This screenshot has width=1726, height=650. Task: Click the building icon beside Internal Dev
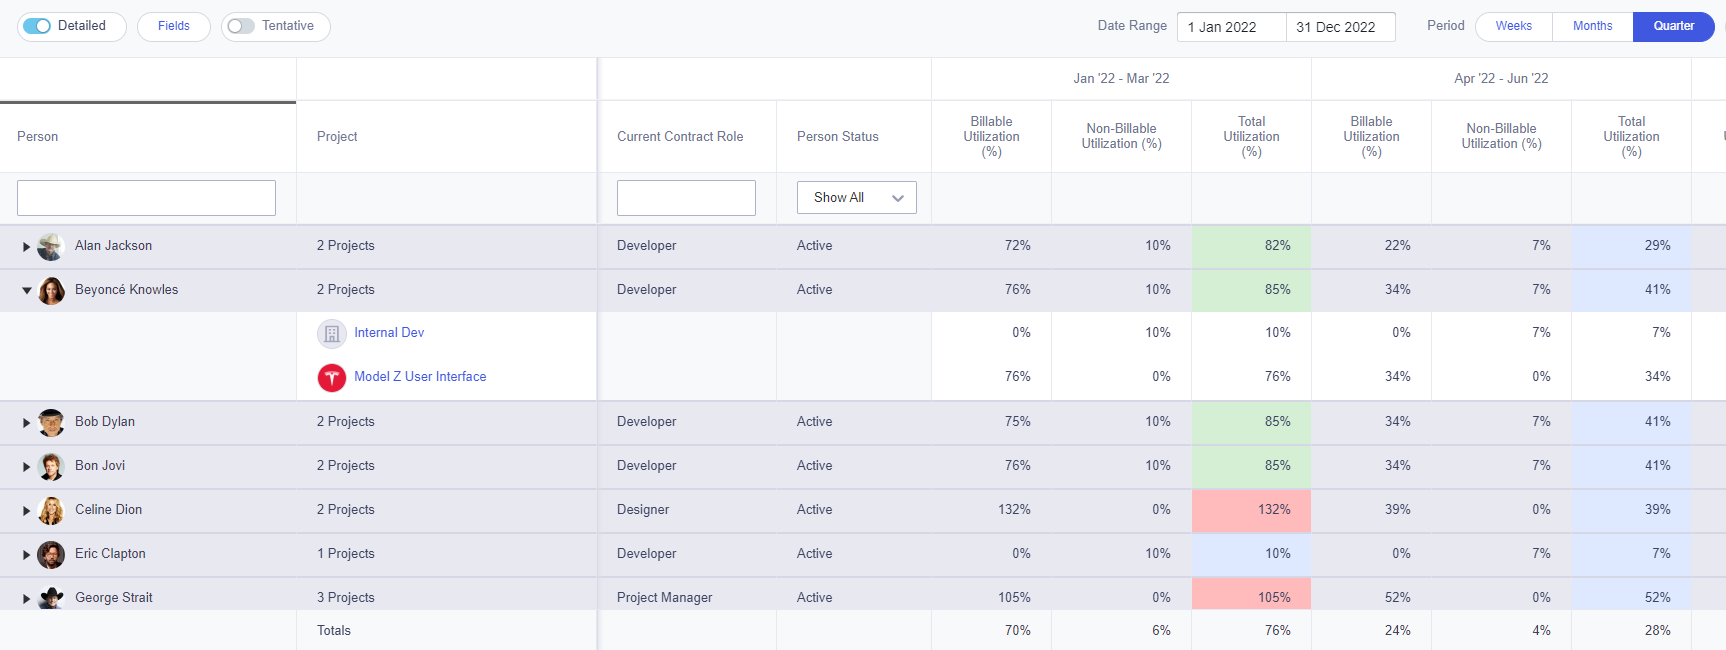click(331, 333)
